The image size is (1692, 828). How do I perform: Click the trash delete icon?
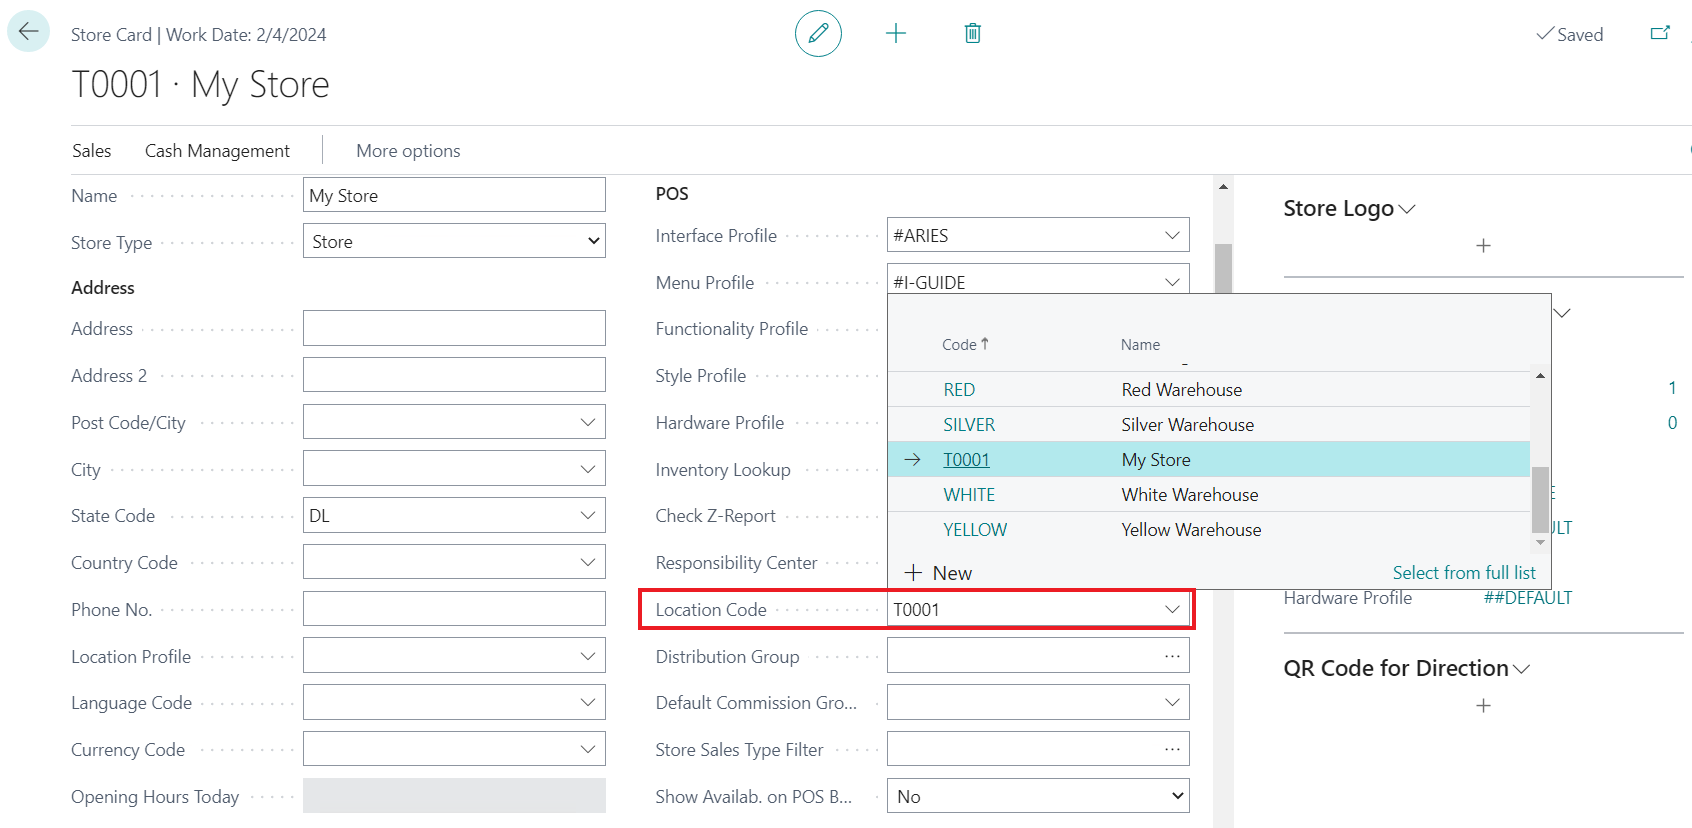pos(972,34)
